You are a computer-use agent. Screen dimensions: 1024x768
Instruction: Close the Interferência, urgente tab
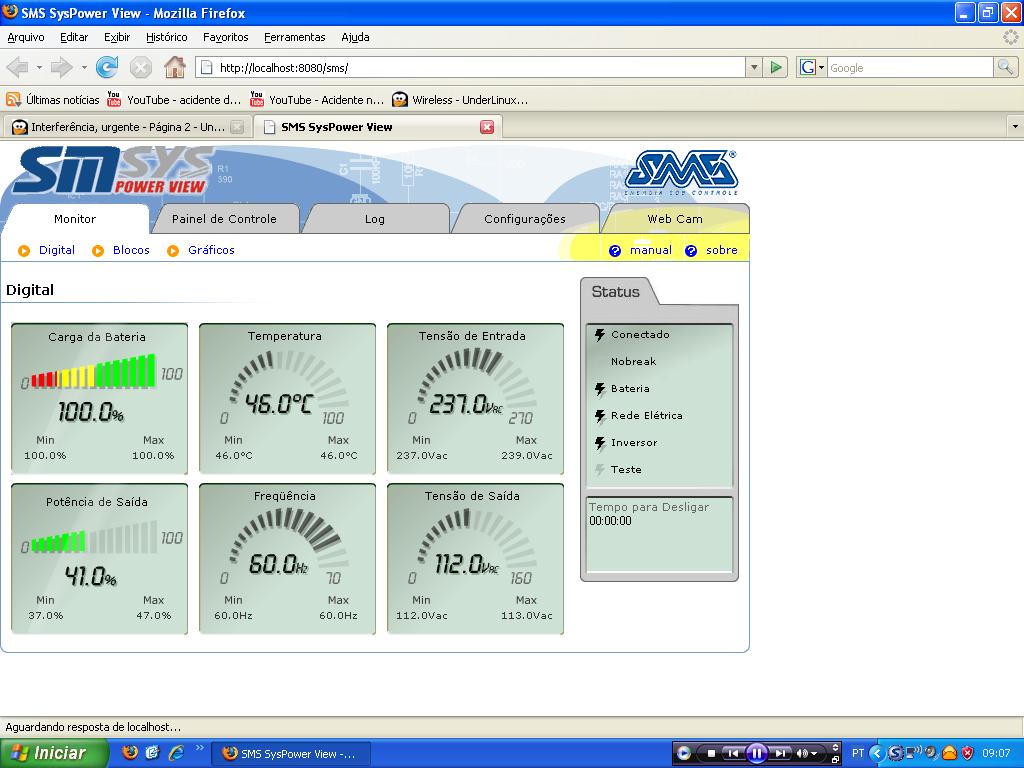coord(238,127)
